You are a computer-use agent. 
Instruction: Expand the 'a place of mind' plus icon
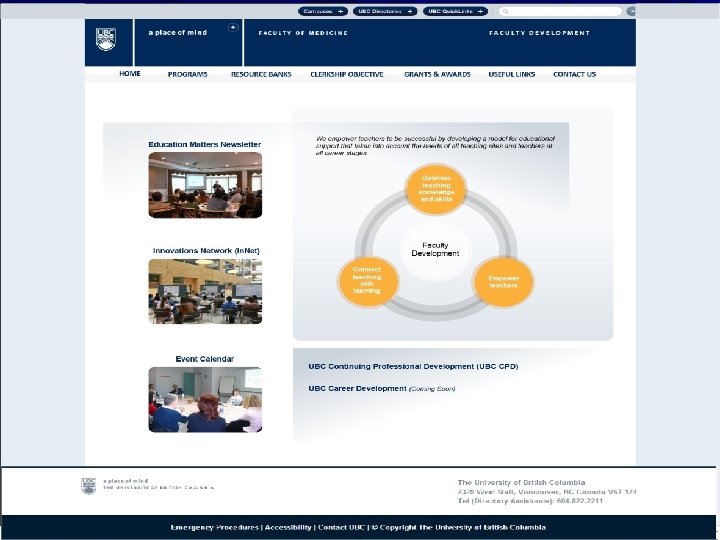(233, 28)
